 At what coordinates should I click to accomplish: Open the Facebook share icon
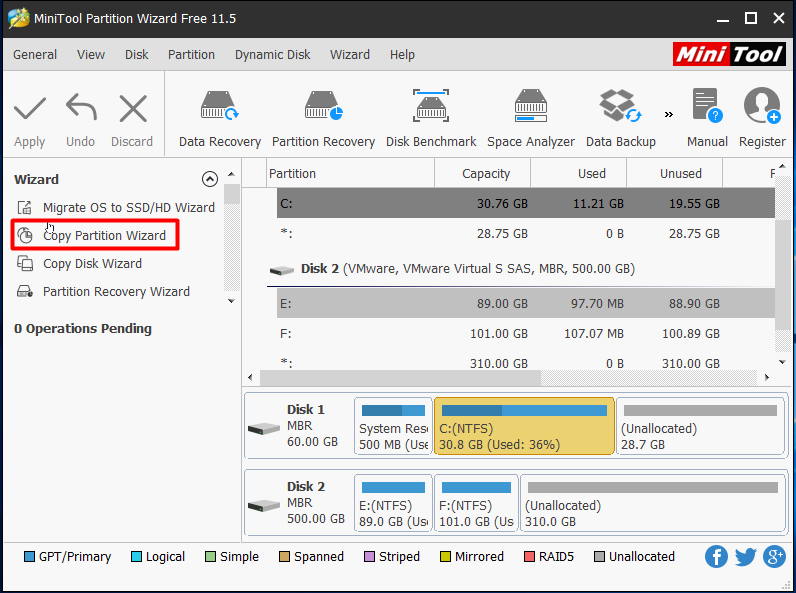pos(716,557)
